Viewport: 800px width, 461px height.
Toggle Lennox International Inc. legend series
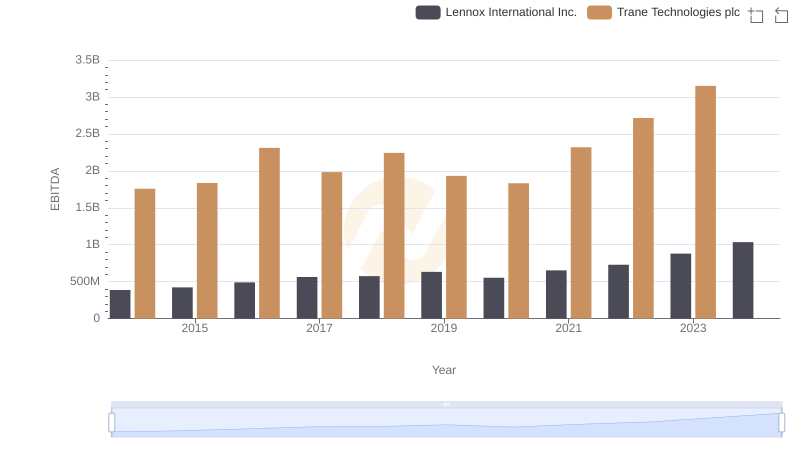(496, 12)
